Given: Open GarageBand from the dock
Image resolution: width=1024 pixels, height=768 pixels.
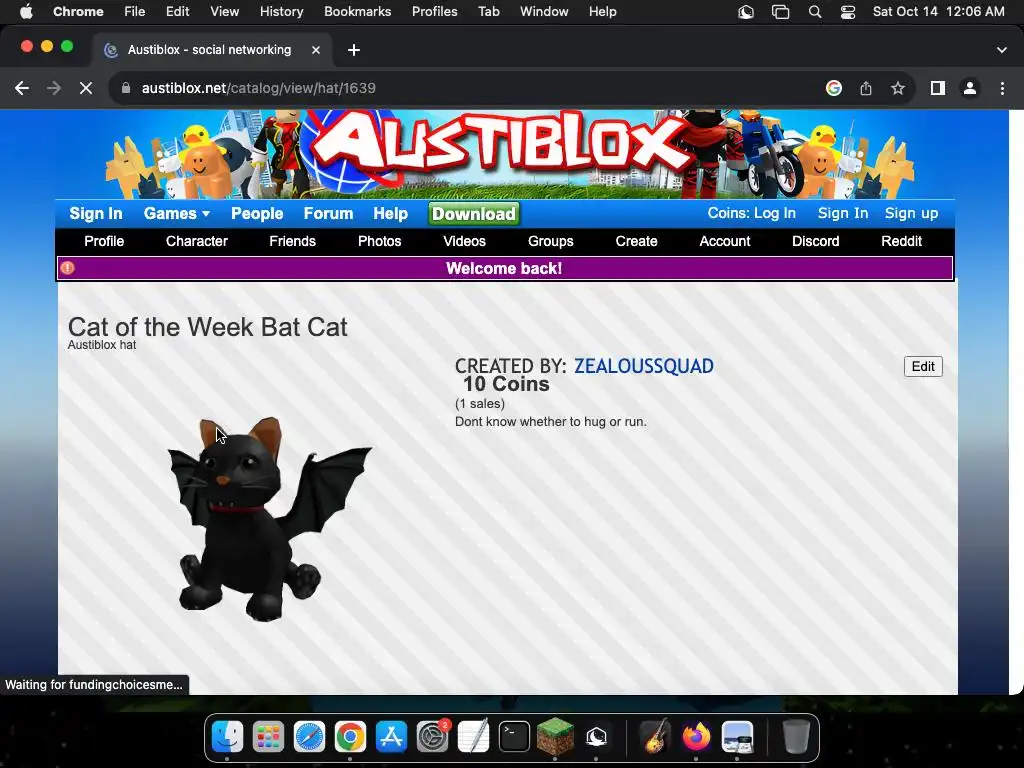Looking at the screenshot, I should pyautogui.click(x=655, y=737).
